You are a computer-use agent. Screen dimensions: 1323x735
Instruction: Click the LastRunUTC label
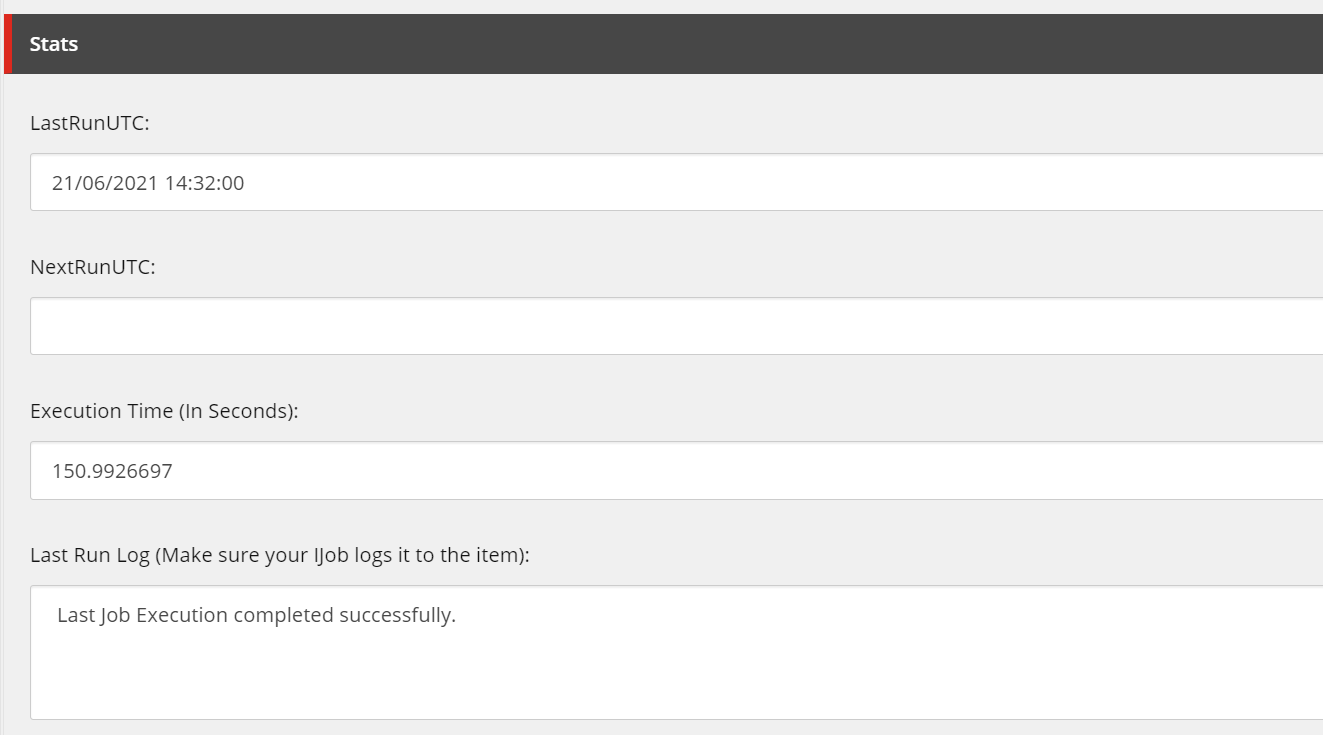click(90, 123)
